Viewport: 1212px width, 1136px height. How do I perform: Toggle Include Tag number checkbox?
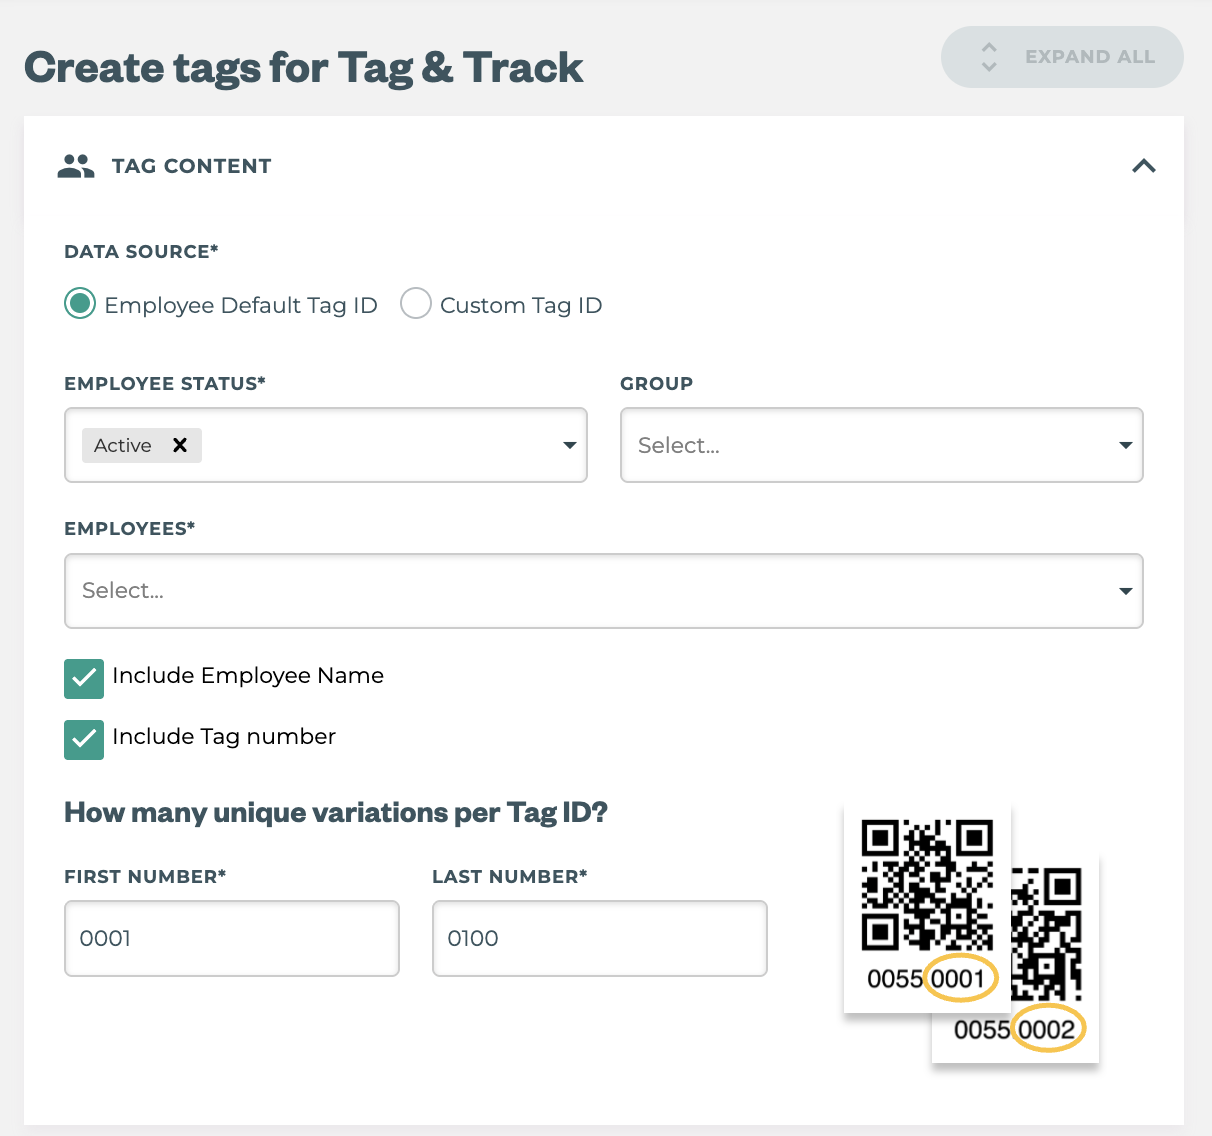84,740
